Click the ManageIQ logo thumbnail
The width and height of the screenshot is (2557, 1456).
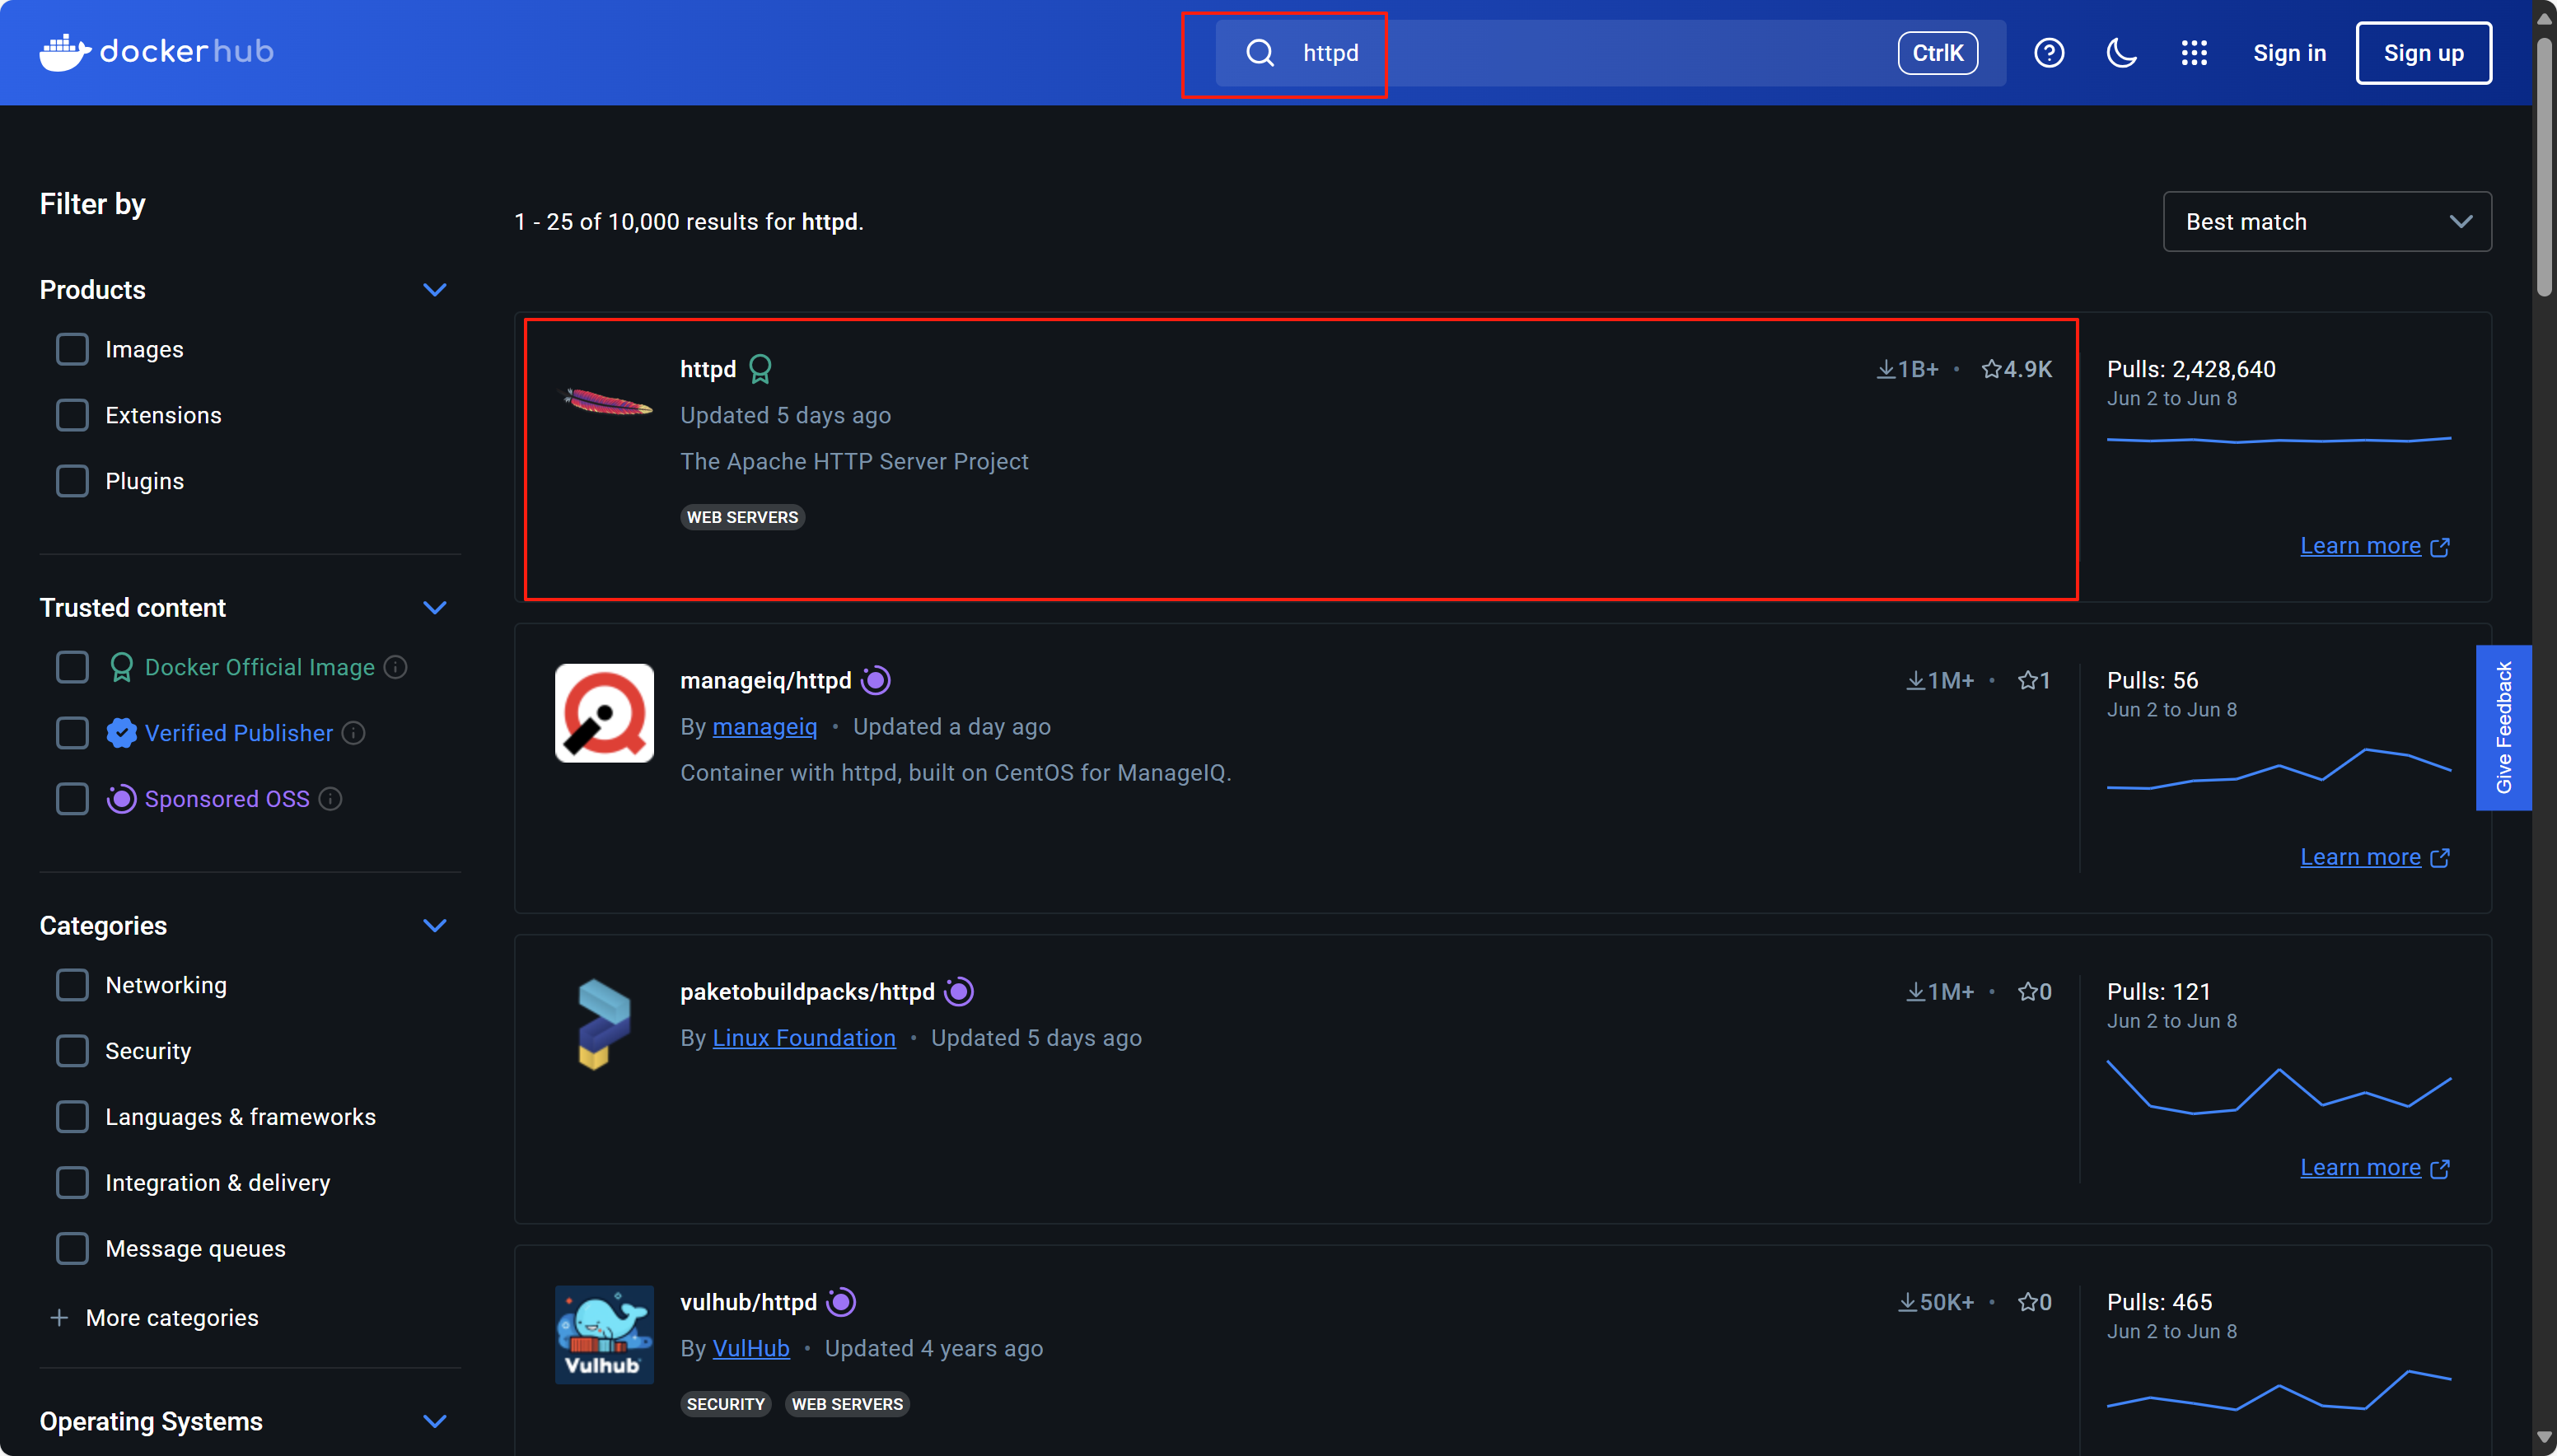point(604,713)
